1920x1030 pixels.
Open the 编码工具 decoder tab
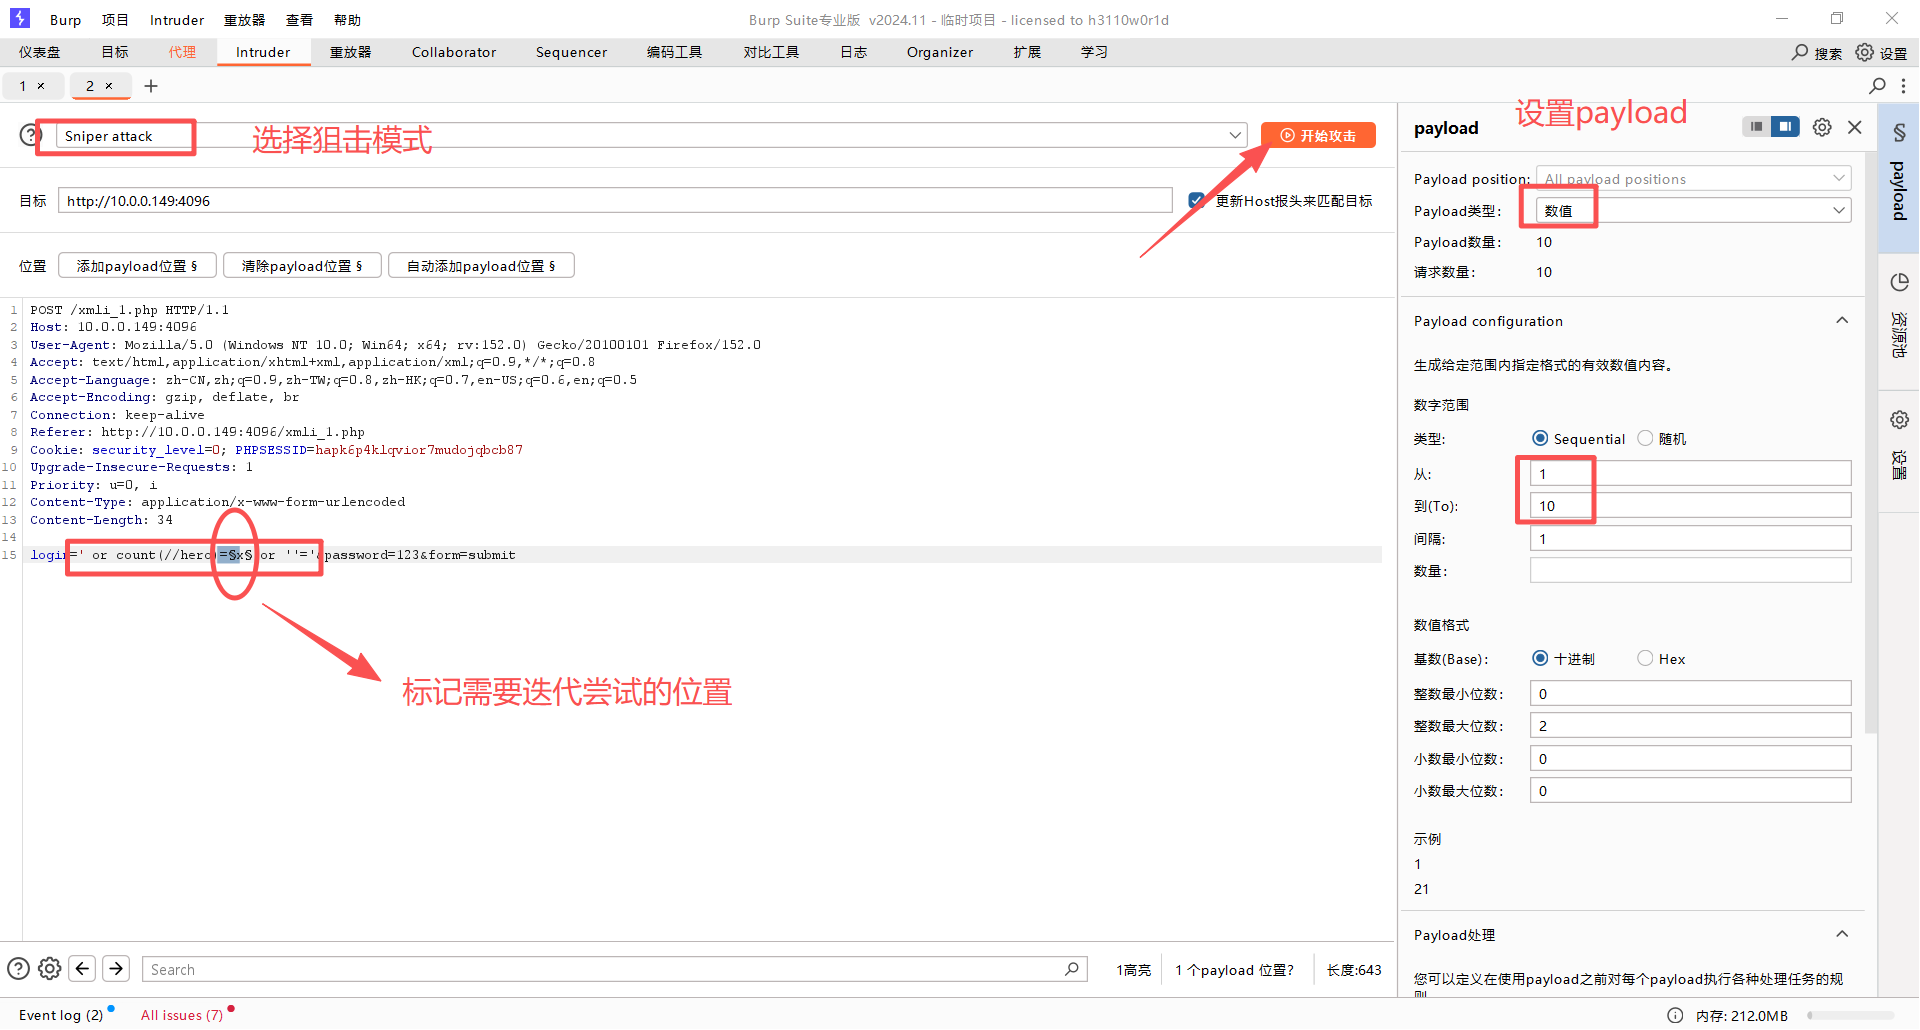(674, 52)
